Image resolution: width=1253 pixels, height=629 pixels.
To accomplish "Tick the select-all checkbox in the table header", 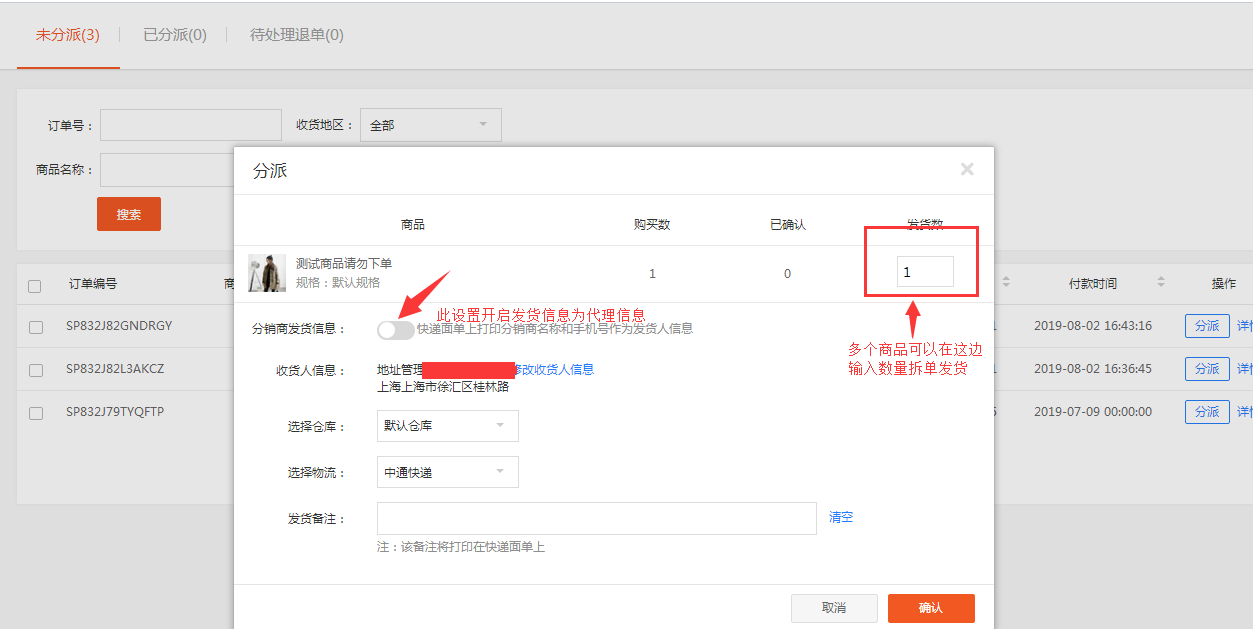I will 35,286.
